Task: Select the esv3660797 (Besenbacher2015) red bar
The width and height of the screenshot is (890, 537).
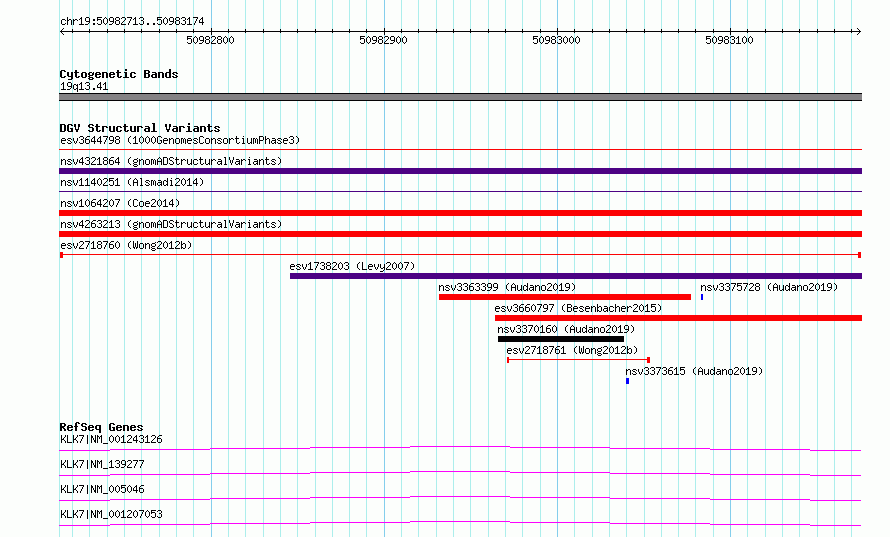Action: 678,318
